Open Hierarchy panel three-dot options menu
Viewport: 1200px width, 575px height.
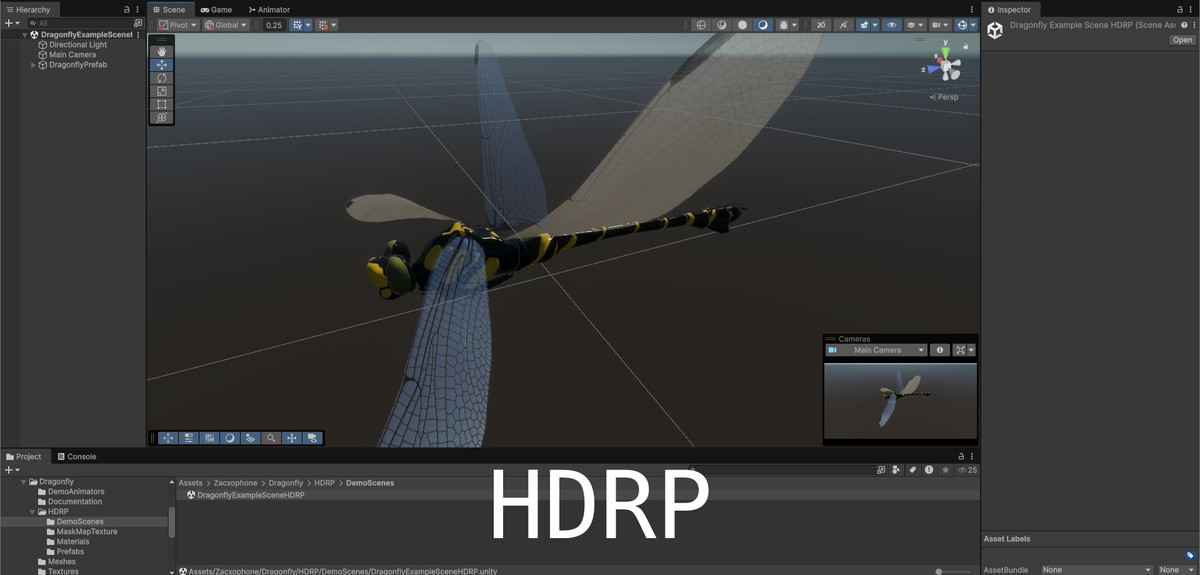[x=137, y=9]
